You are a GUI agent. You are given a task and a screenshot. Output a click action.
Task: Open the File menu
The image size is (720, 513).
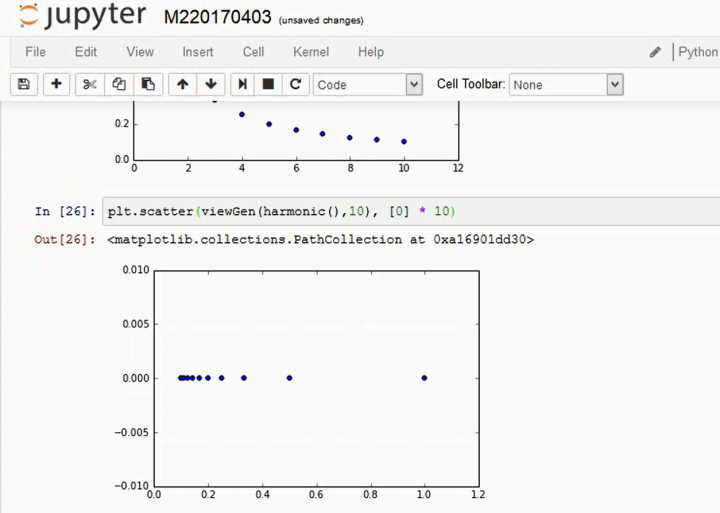click(35, 52)
